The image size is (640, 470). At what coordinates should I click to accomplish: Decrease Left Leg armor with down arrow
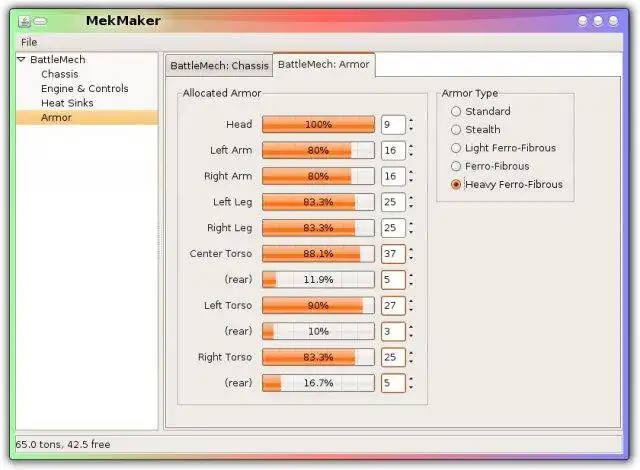[411, 206]
